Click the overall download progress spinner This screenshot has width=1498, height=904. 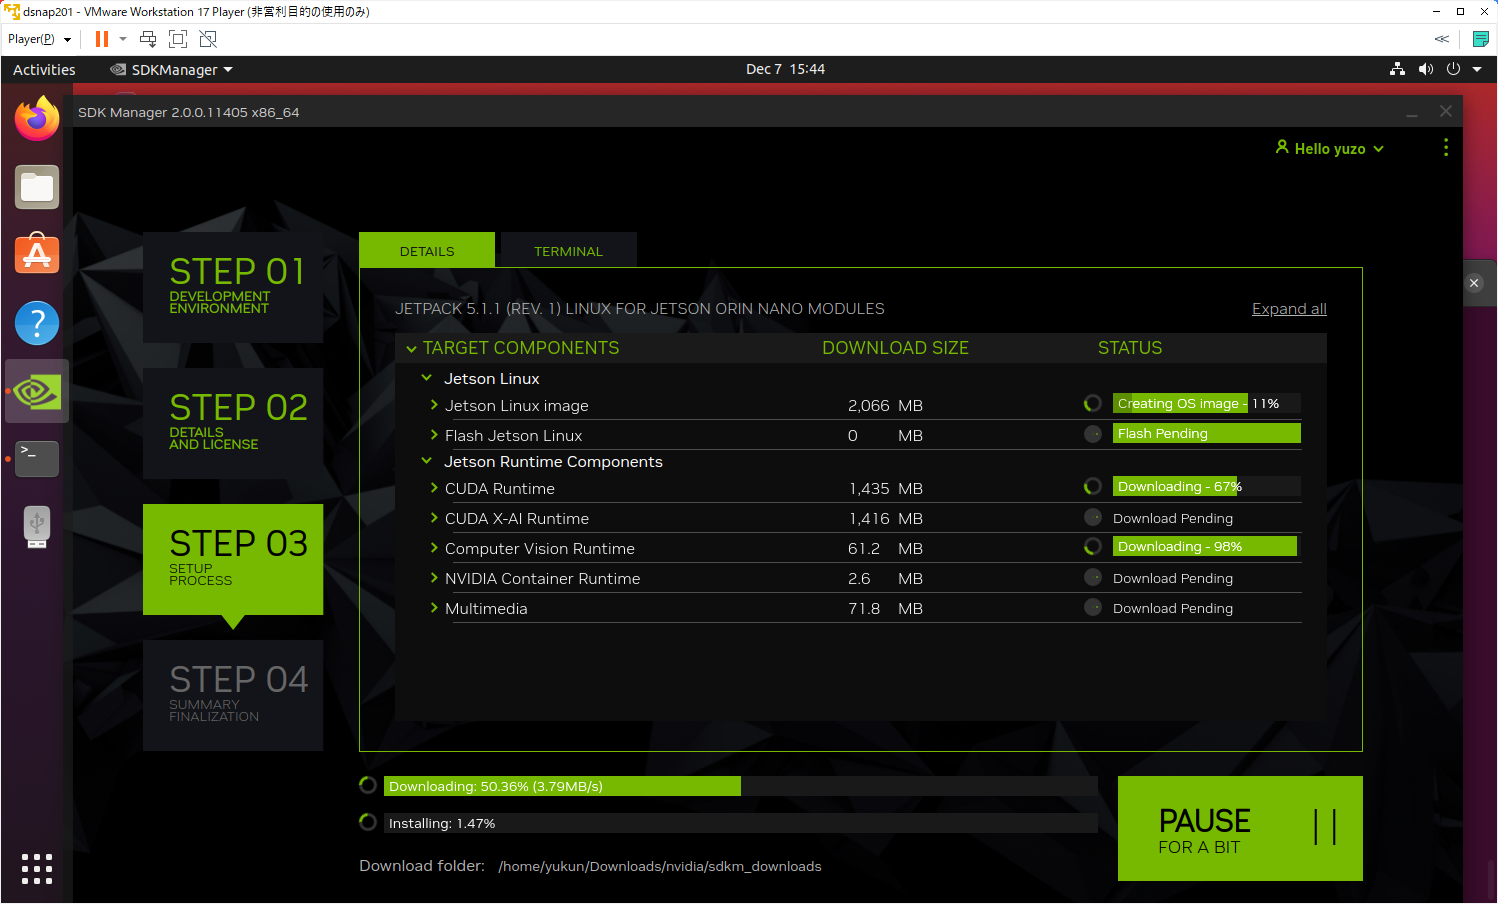(368, 785)
